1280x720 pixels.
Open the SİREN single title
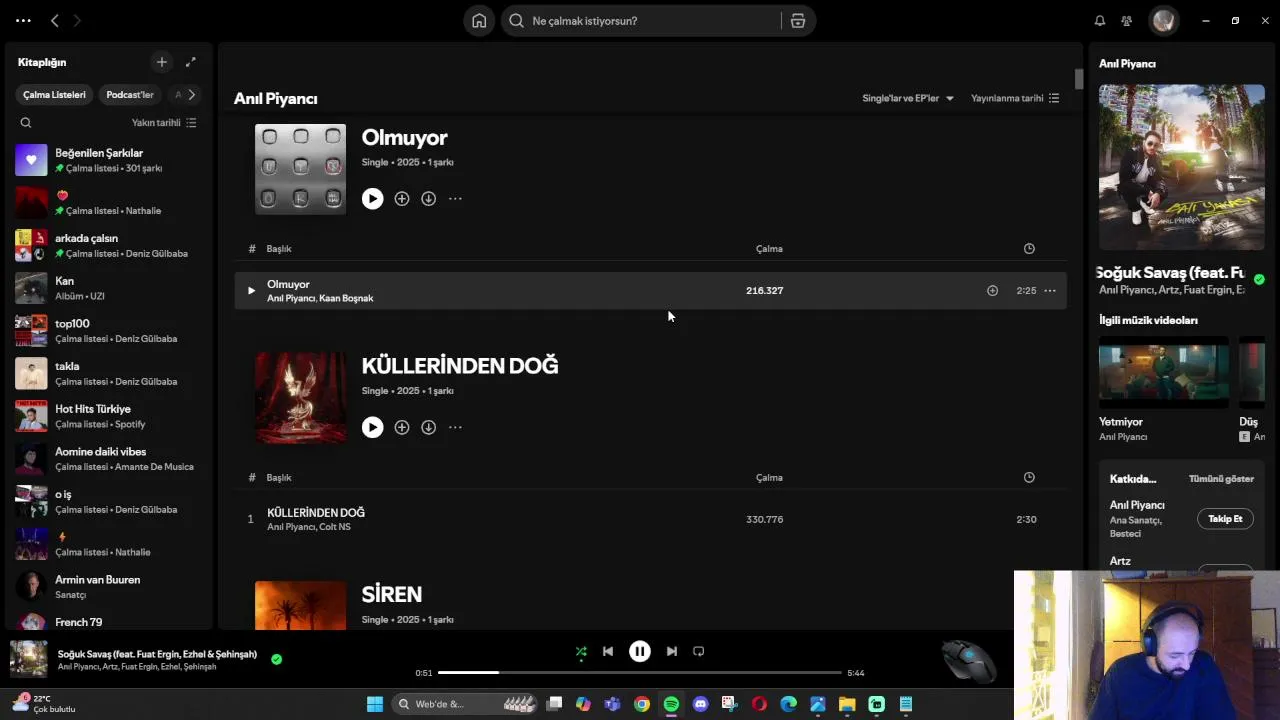[x=392, y=594]
